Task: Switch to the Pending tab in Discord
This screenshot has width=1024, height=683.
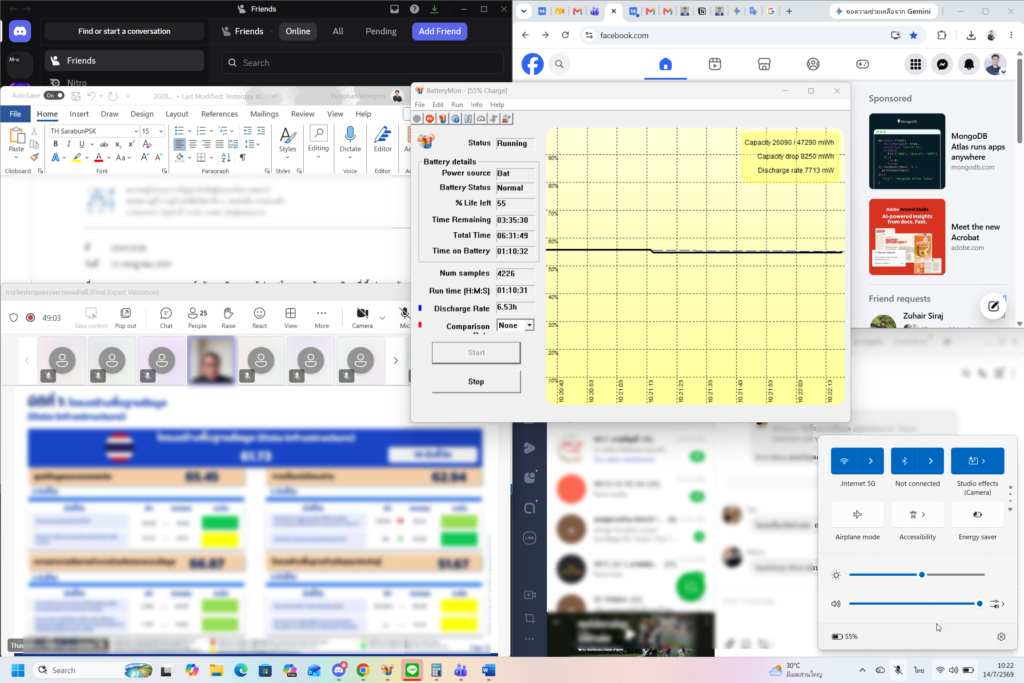Action: pos(381,31)
